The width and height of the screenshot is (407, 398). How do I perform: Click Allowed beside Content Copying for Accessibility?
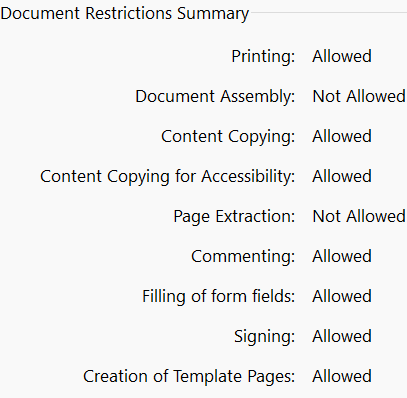coord(342,176)
